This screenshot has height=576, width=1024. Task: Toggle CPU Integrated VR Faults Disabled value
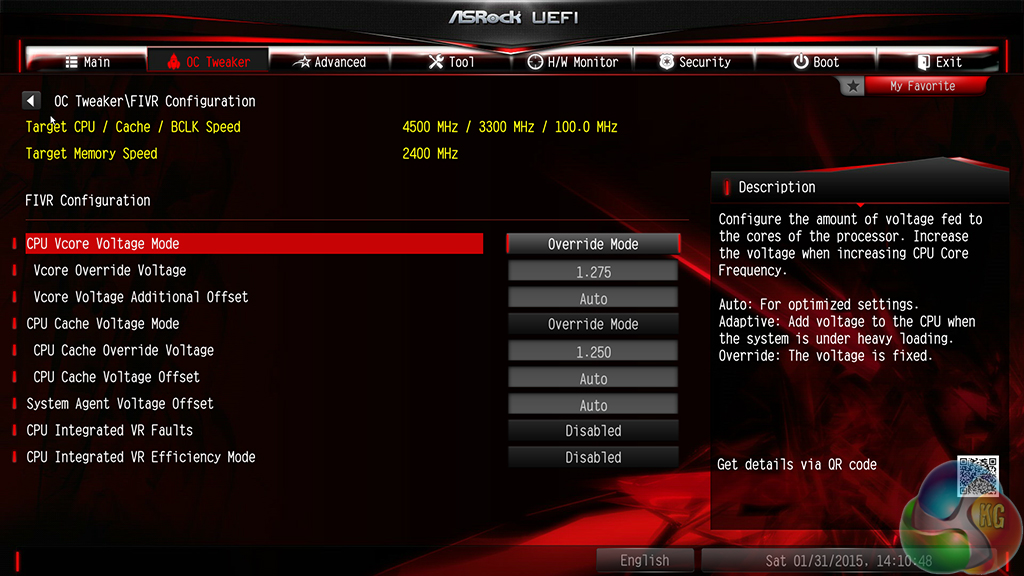(593, 431)
